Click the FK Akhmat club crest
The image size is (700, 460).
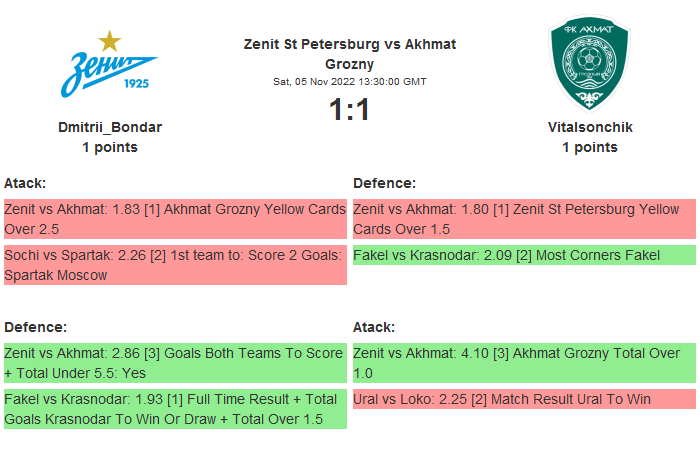pos(589,66)
